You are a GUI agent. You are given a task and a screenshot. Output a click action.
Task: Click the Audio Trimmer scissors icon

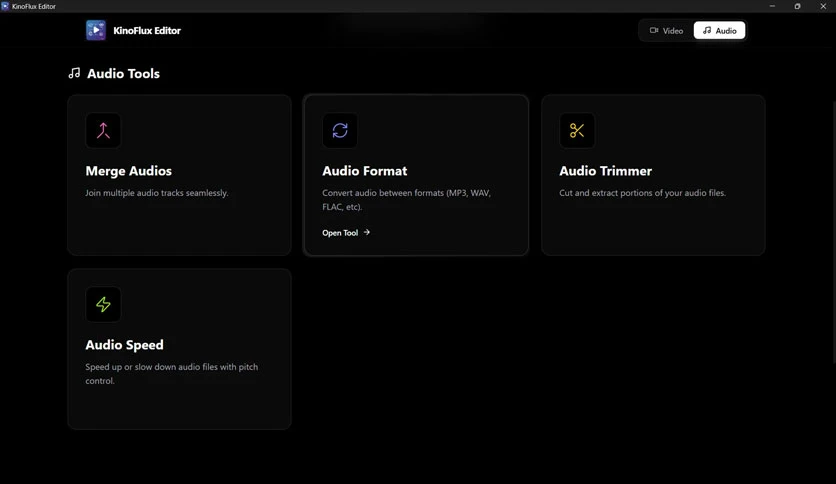(577, 131)
